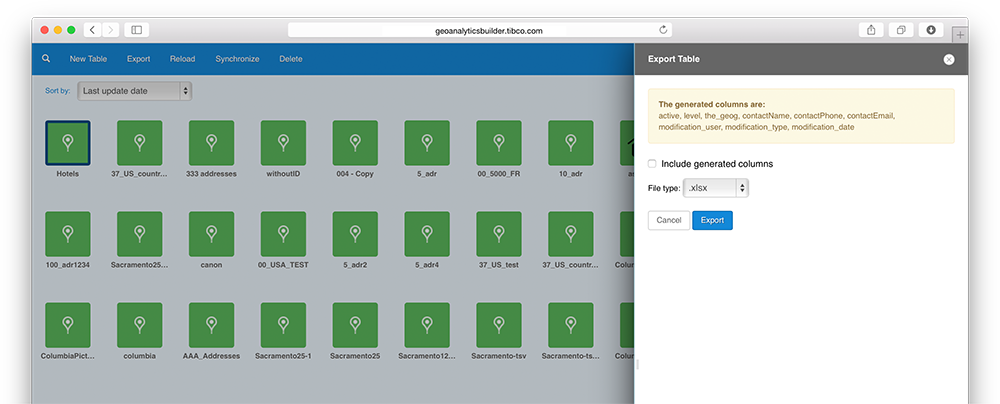
Task: Click the canon table icon
Action: [x=211, y=234]
